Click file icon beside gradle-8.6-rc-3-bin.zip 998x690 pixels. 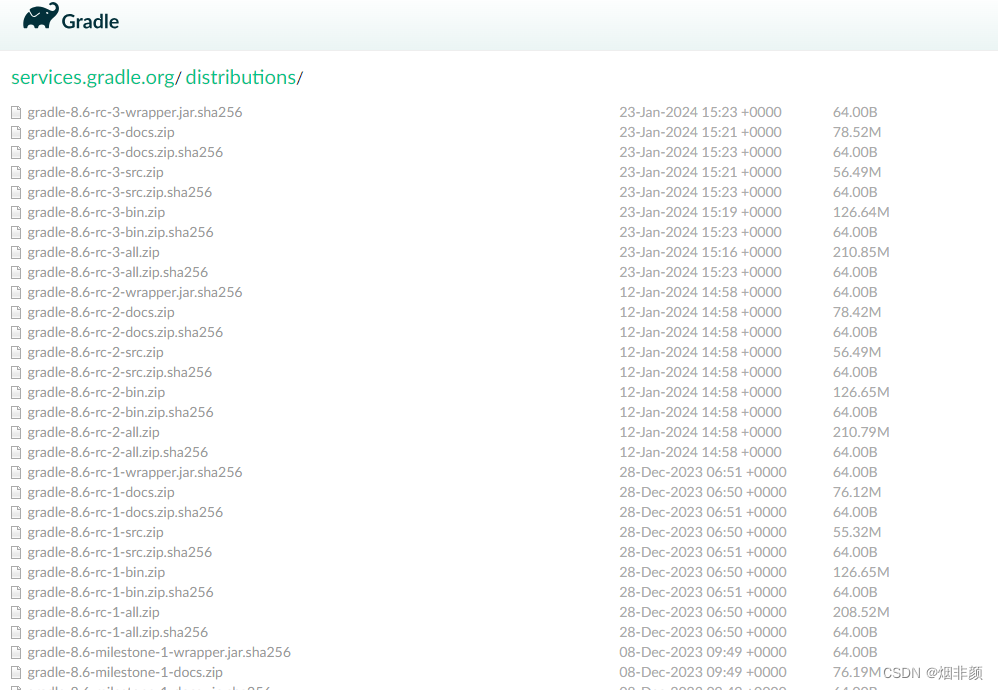pos(17,213)
